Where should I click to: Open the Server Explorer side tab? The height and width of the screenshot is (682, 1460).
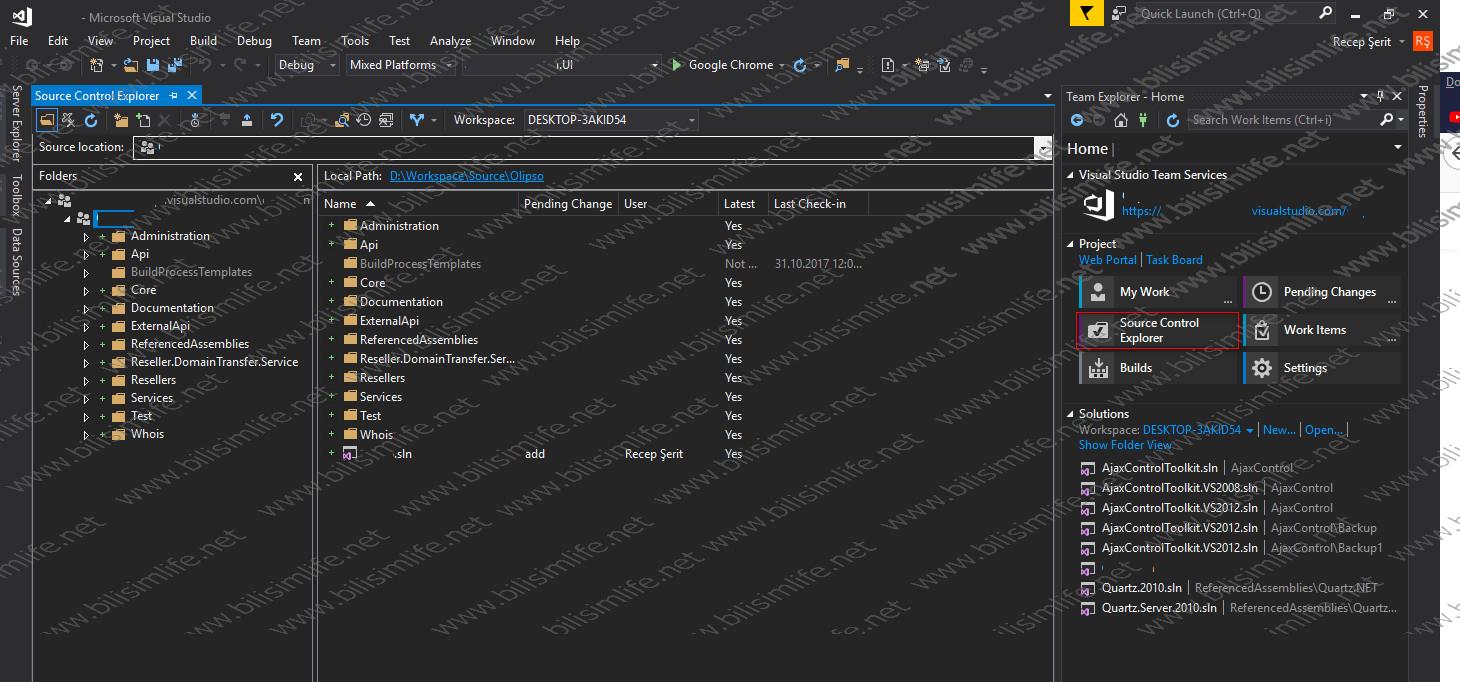pyautogui.click(x=16, y=123)
